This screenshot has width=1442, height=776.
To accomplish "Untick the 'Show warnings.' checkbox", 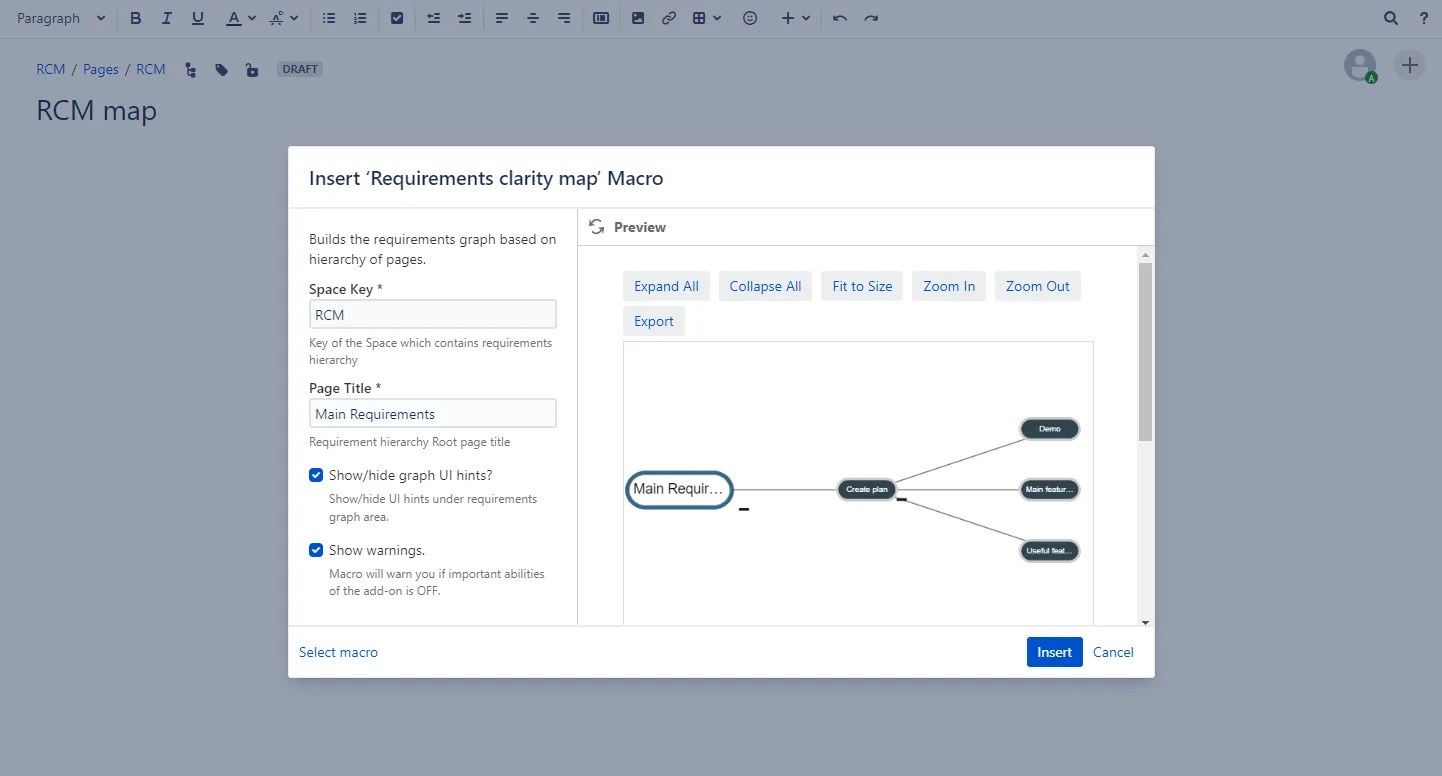I will [x=316, y=550].
